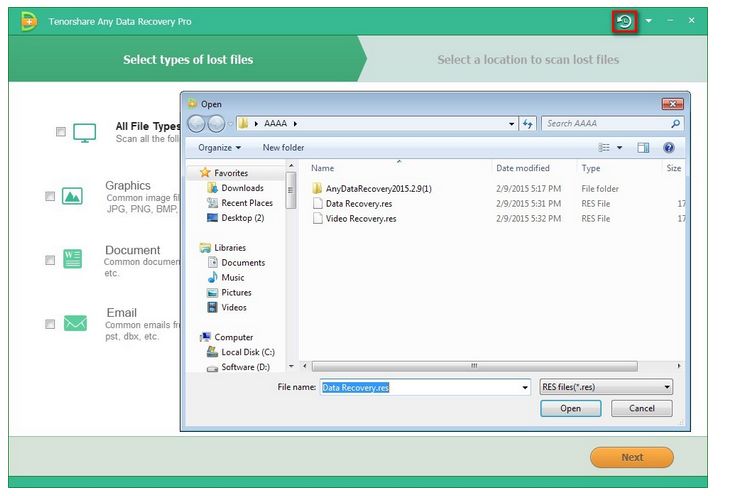Click the refresh icon beside address bar

[527, 124]
